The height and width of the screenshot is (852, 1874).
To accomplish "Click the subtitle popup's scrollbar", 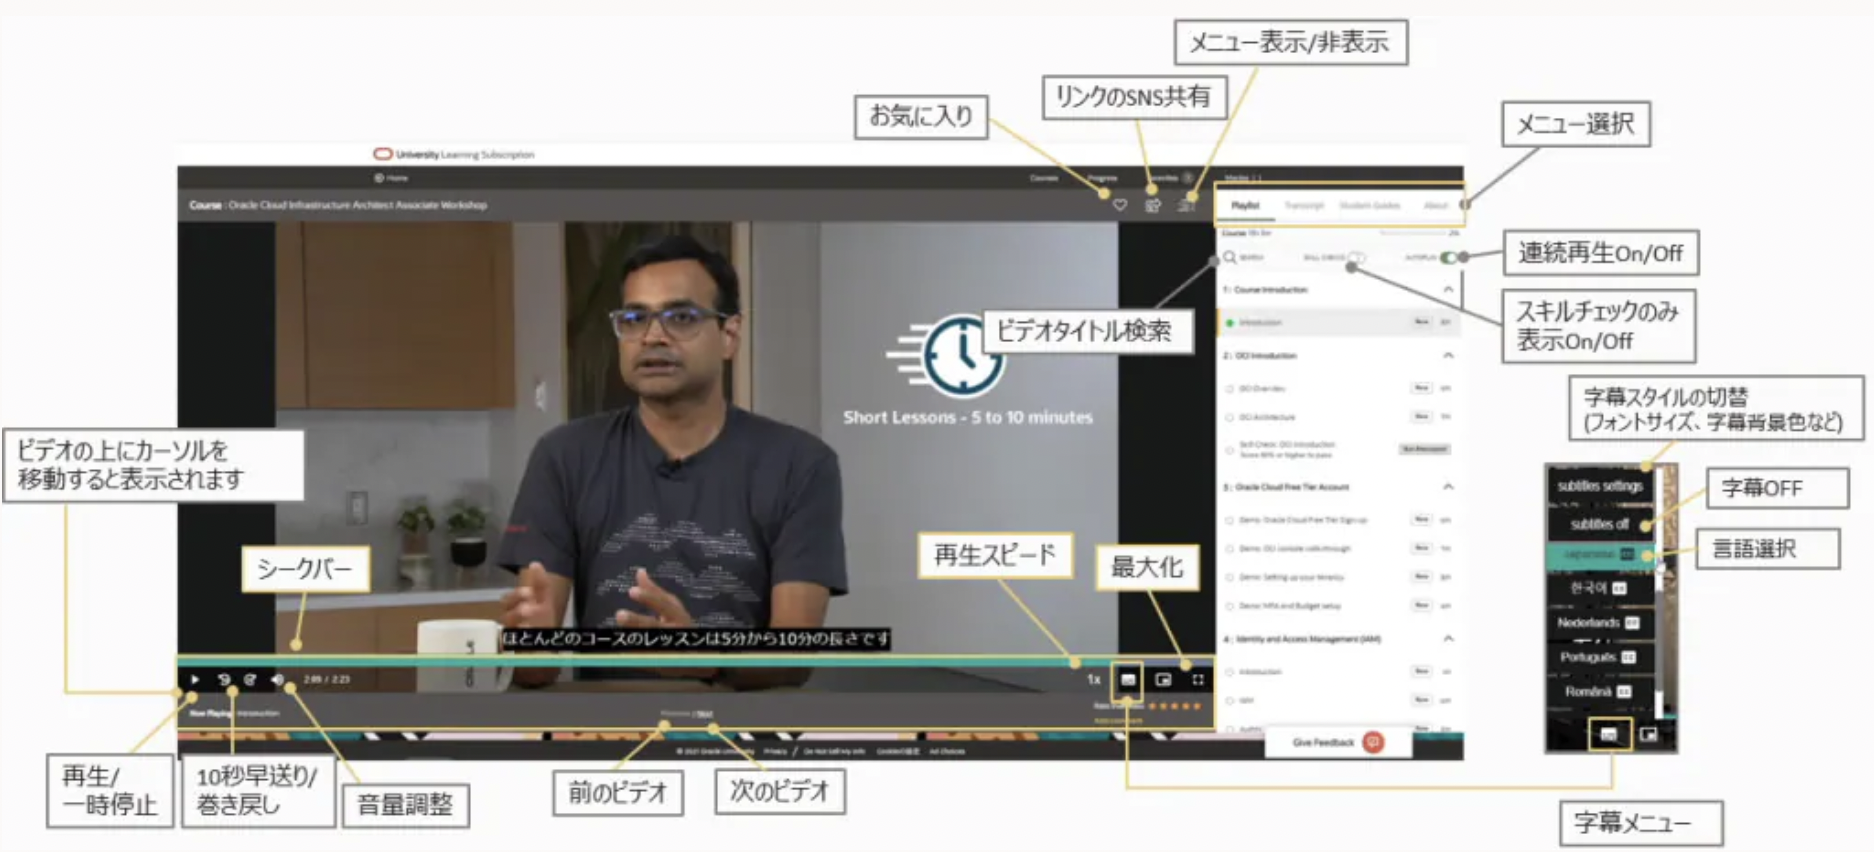I will (x=1659, y=590).
